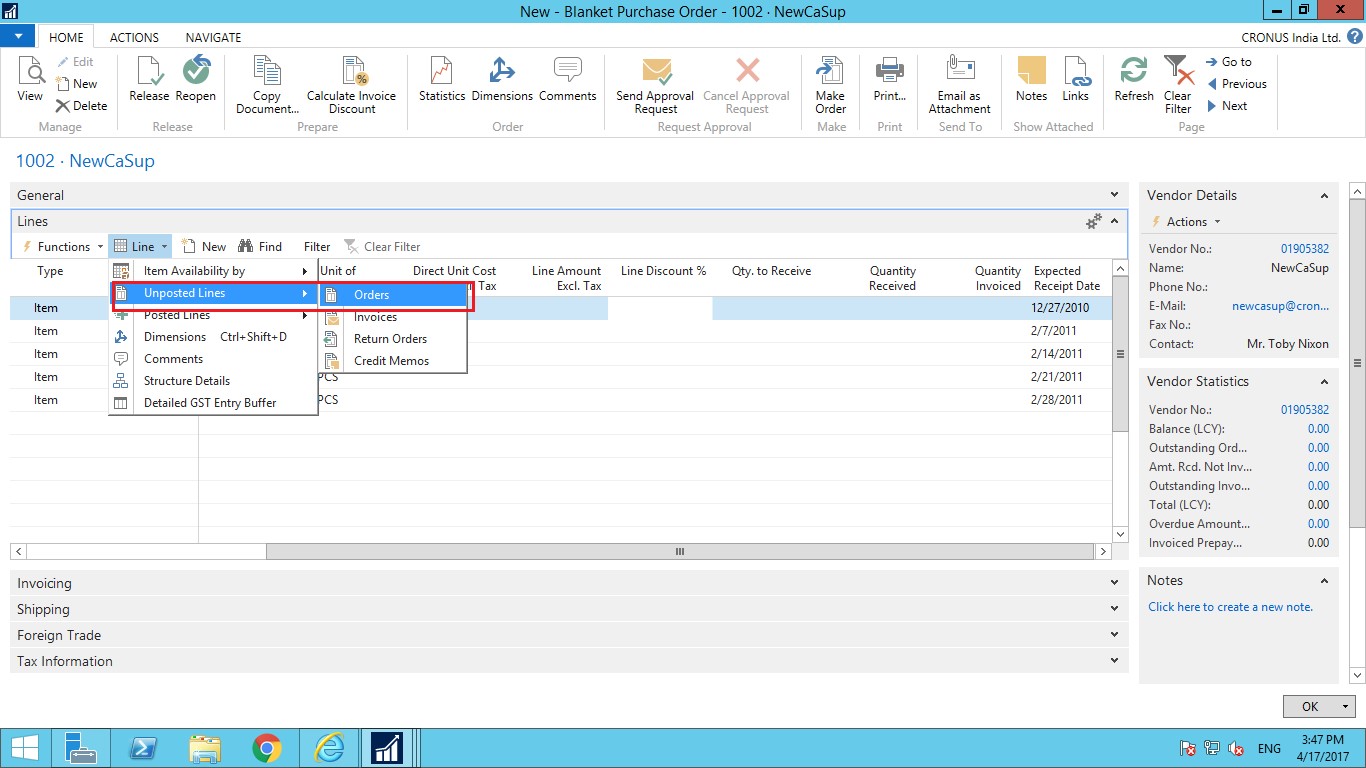Expand the Shipping FastTab
This screenshot has width=1366, height=768.
pos(1115,610)
